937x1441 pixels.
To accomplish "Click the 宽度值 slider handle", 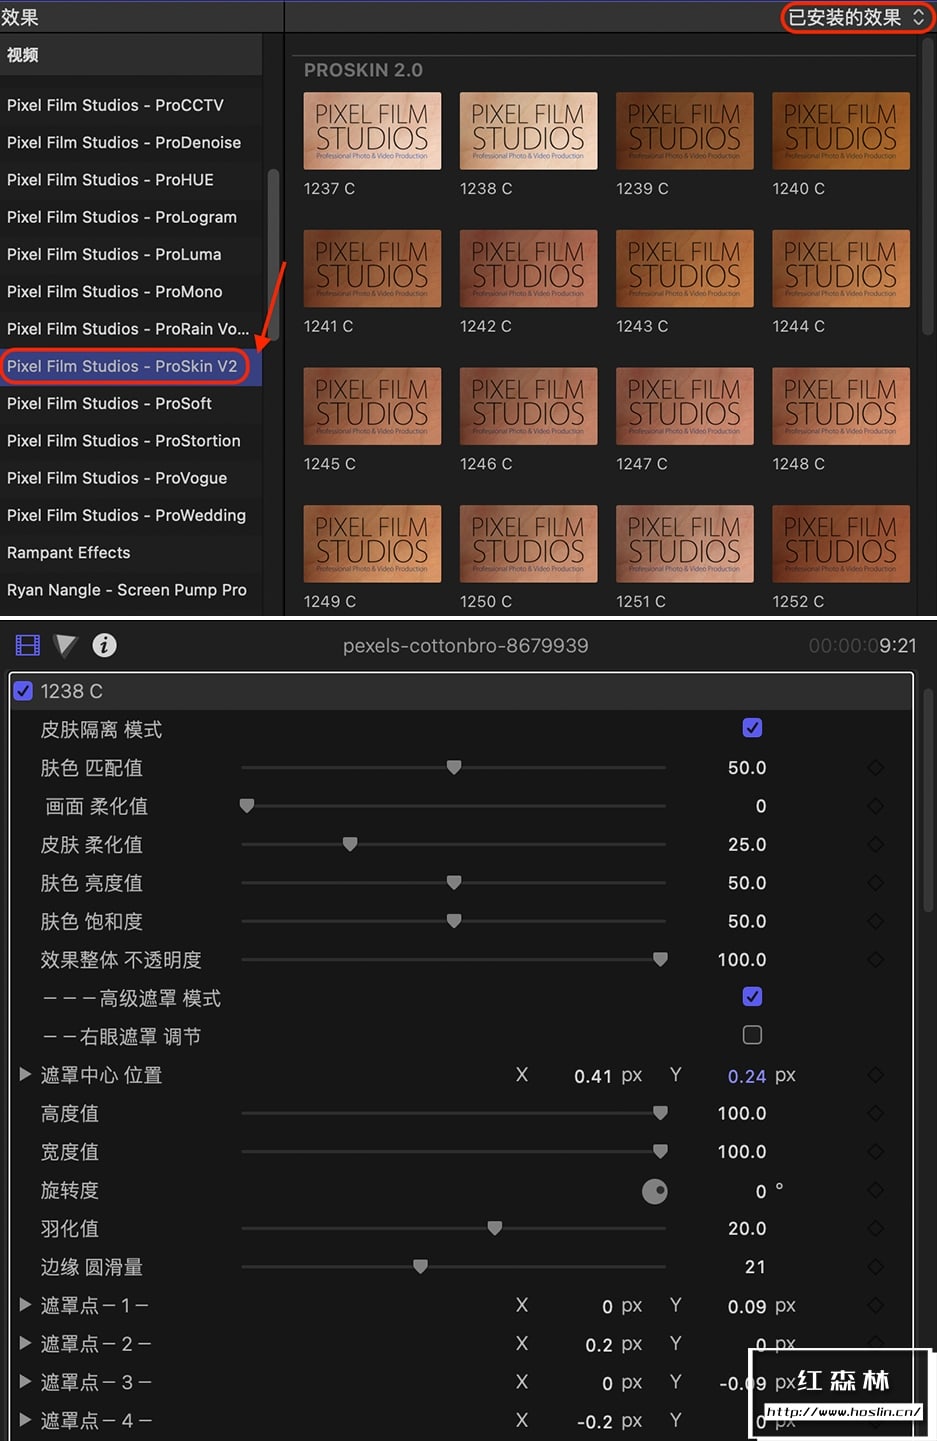I will point(660,1151).
